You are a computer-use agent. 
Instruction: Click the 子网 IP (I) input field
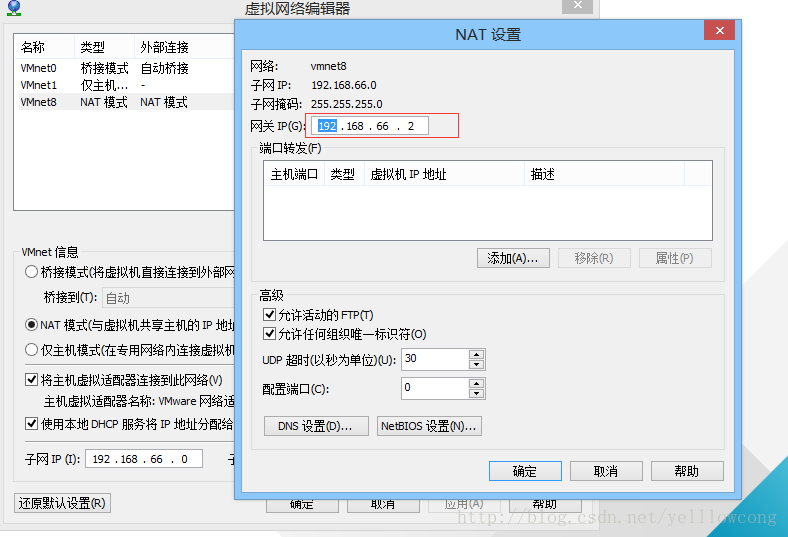point(144,459)
